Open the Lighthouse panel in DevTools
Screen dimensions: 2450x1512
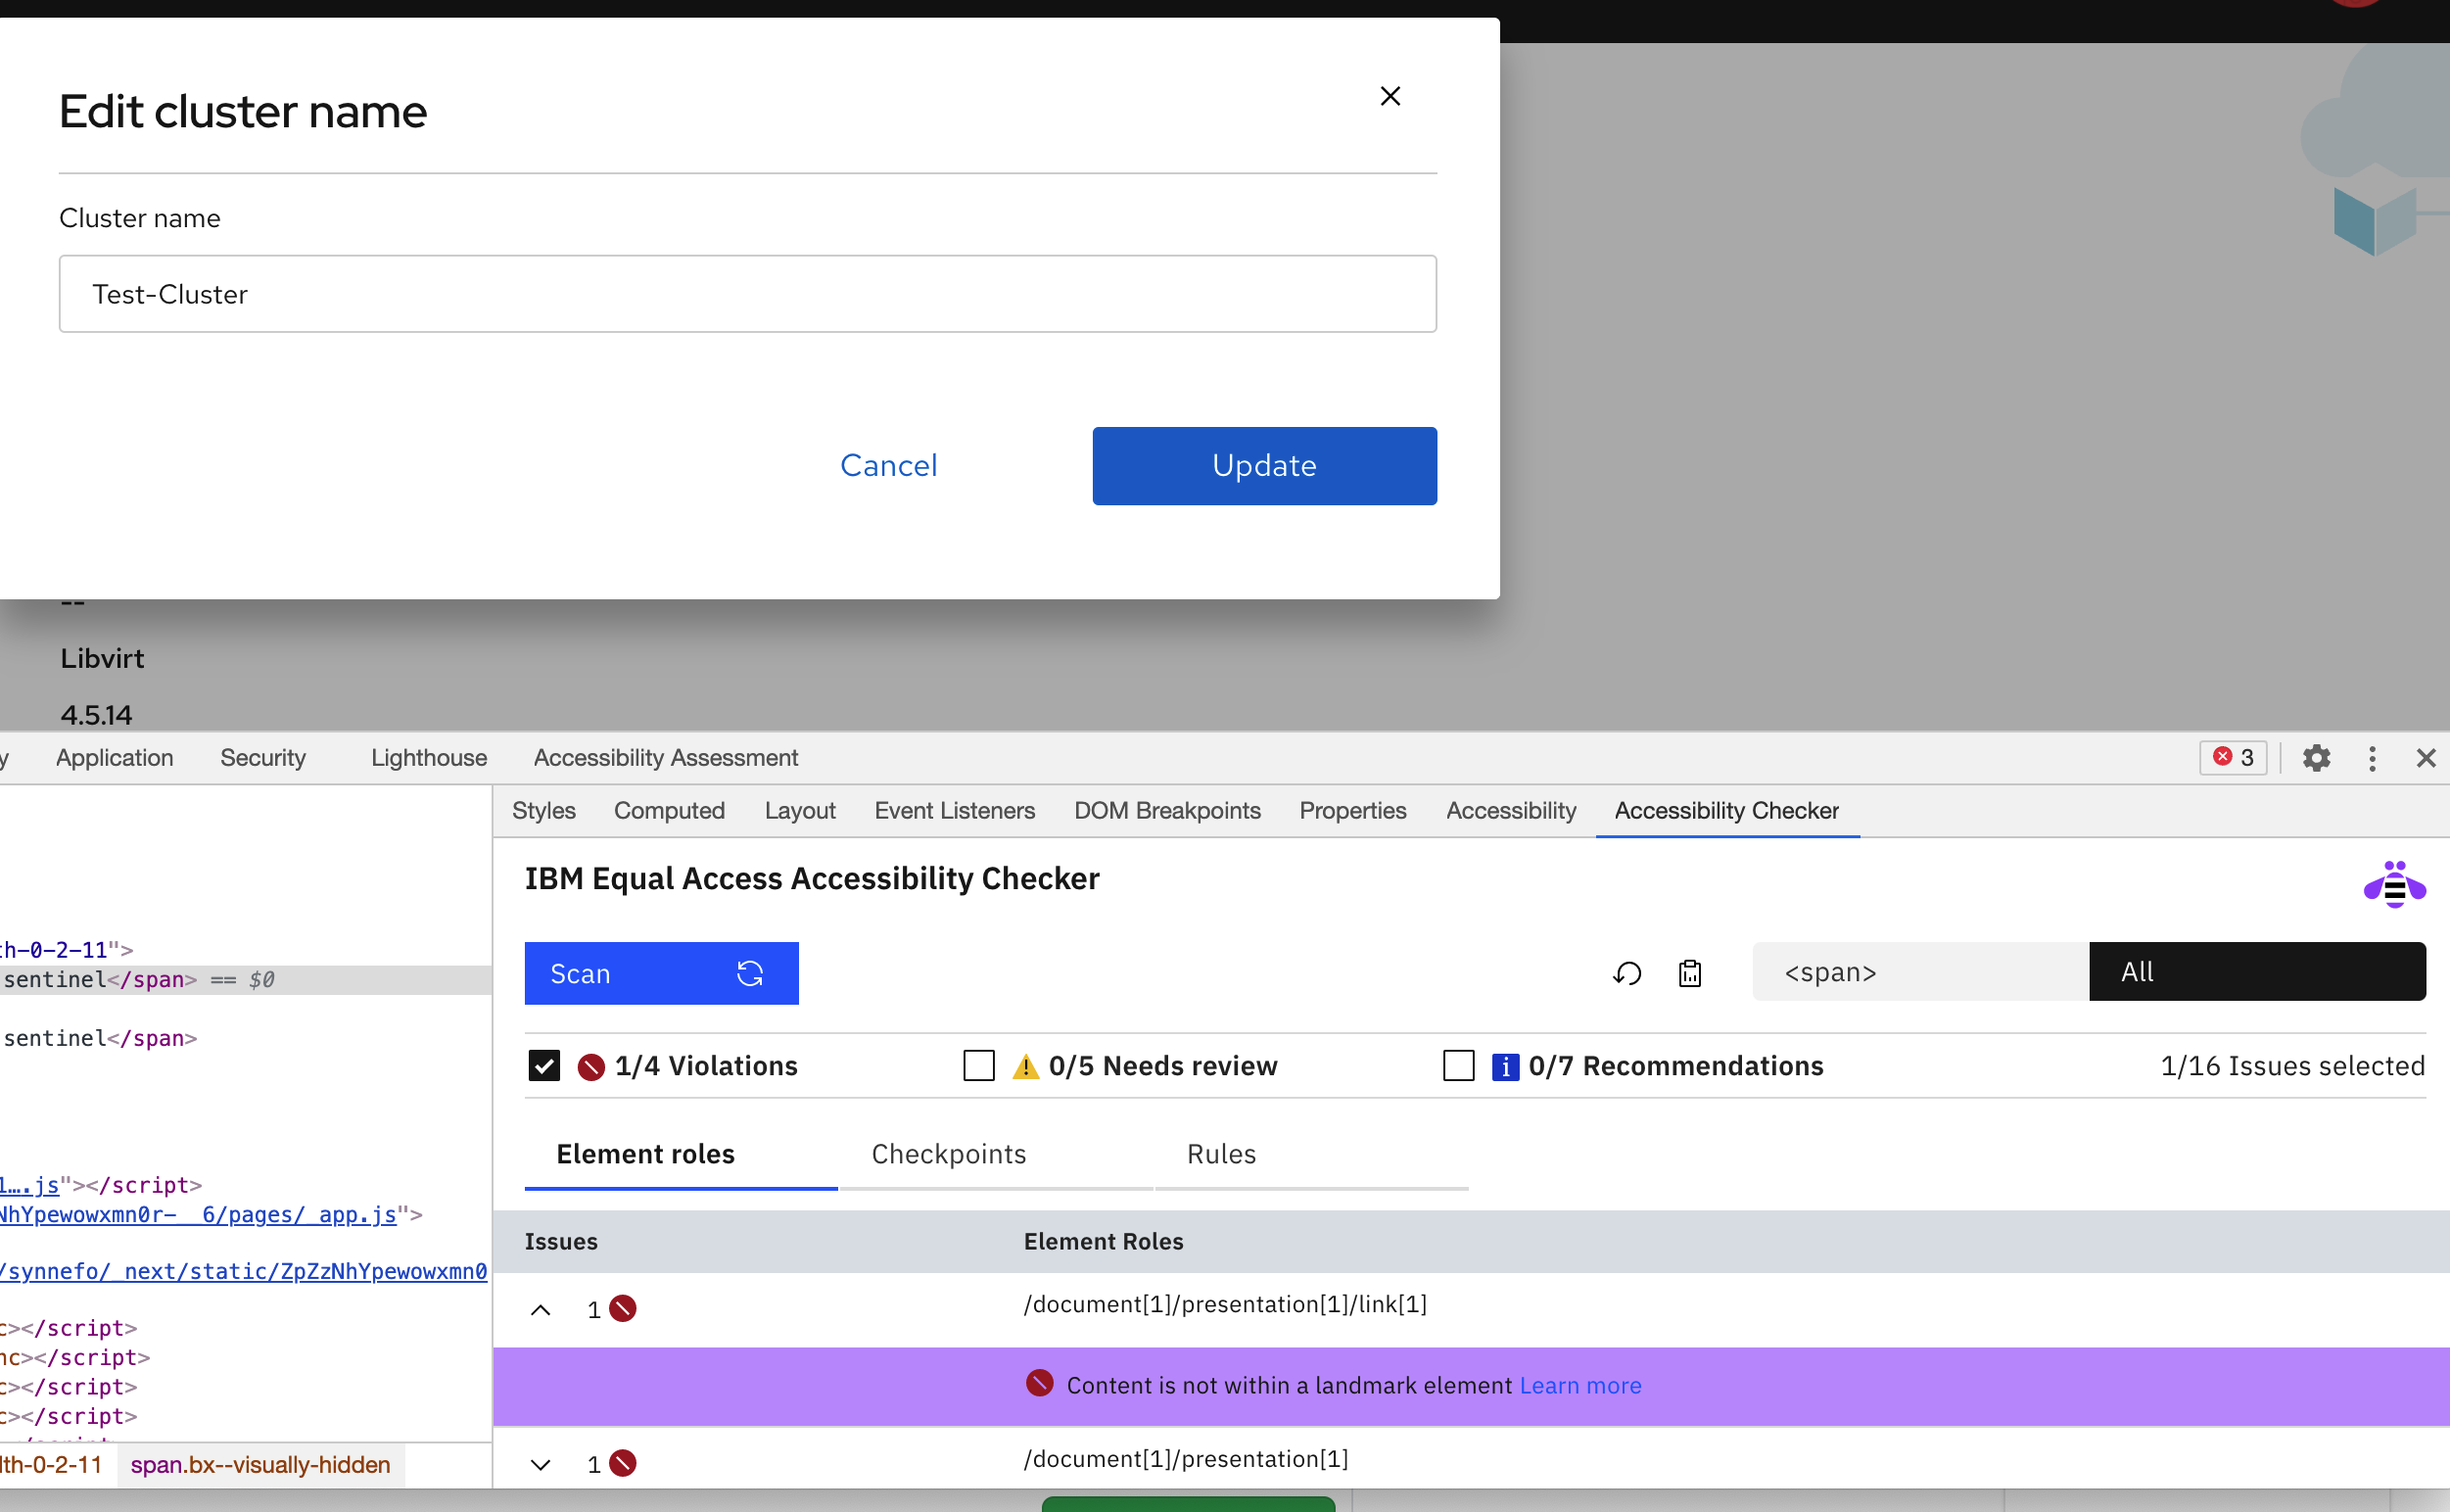tap(428, 758)
